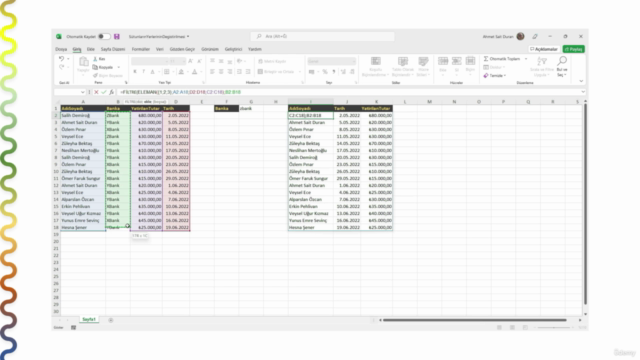
Task: Click the percent style icon
Action: coord(325,72)
